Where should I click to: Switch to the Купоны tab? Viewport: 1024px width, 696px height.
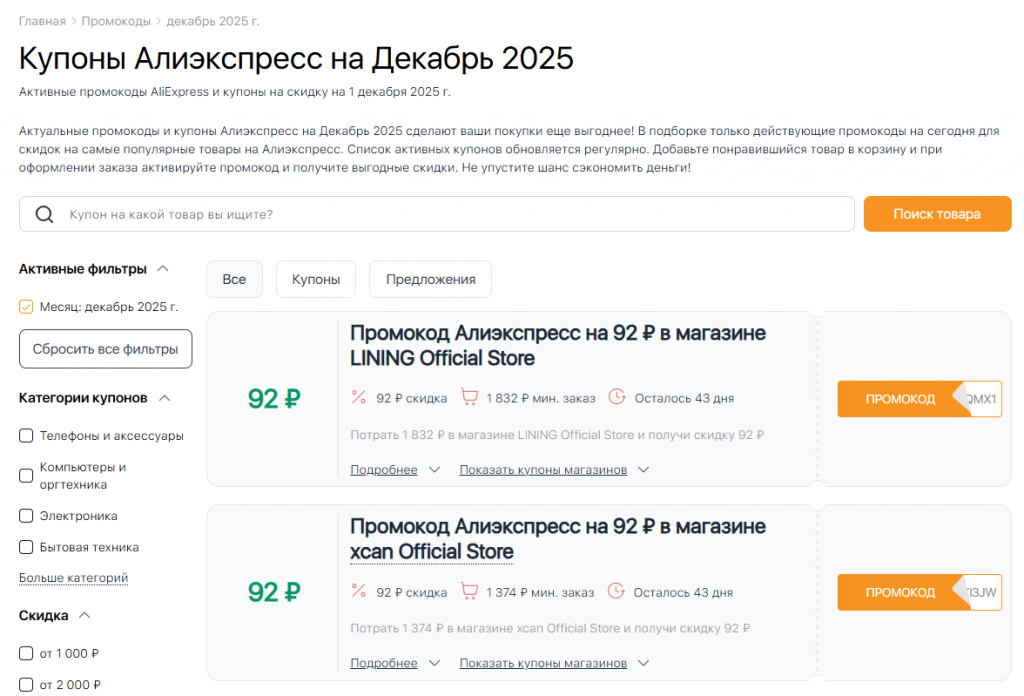(x=315, y=279)
